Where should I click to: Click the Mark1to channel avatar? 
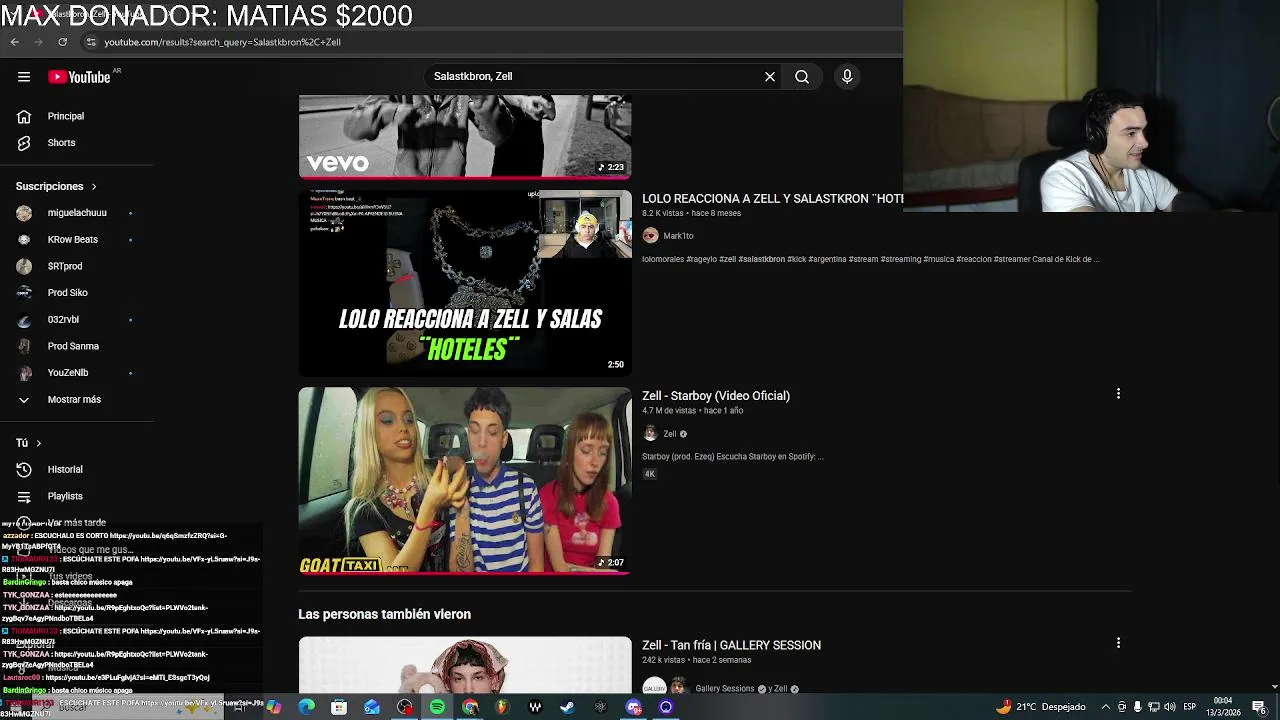pos(651,236)
